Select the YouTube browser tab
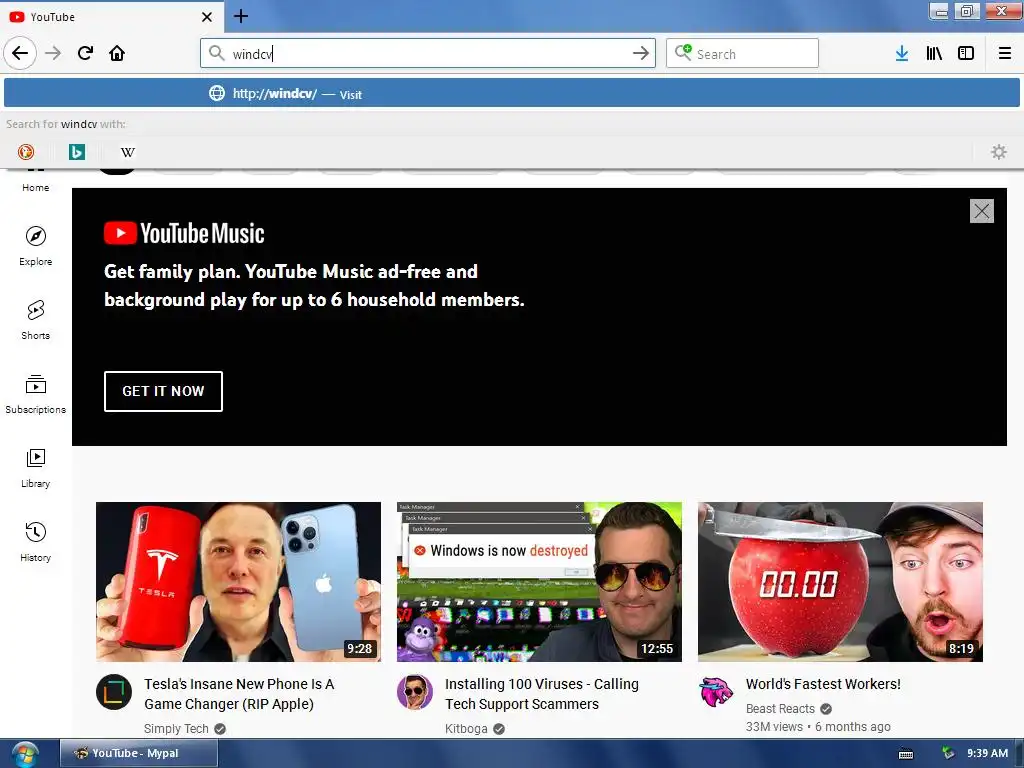Image resolution: width=1024 pixels, height=768 pixels. point(111,16)
